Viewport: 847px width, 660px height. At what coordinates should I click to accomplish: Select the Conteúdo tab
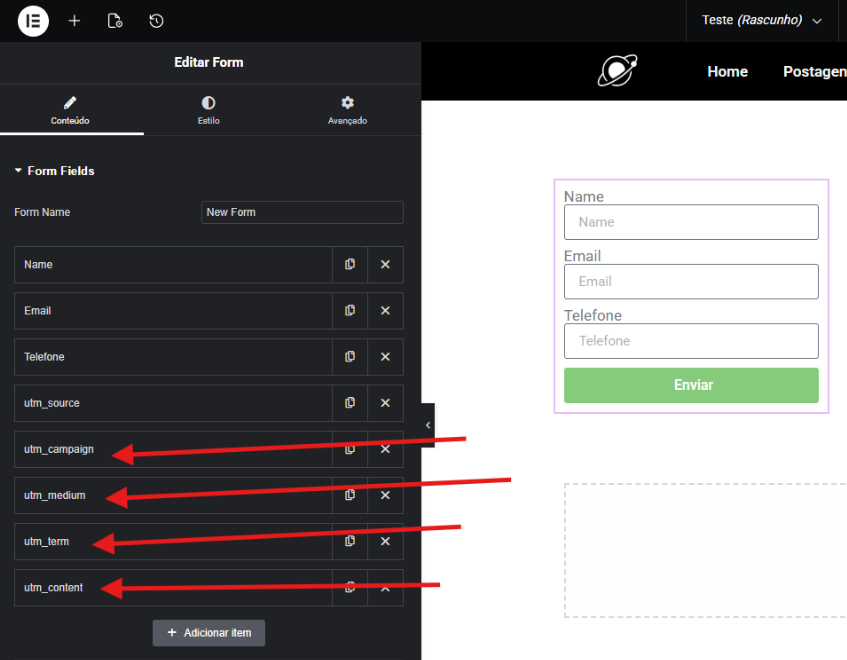click(x=70, y=110)
